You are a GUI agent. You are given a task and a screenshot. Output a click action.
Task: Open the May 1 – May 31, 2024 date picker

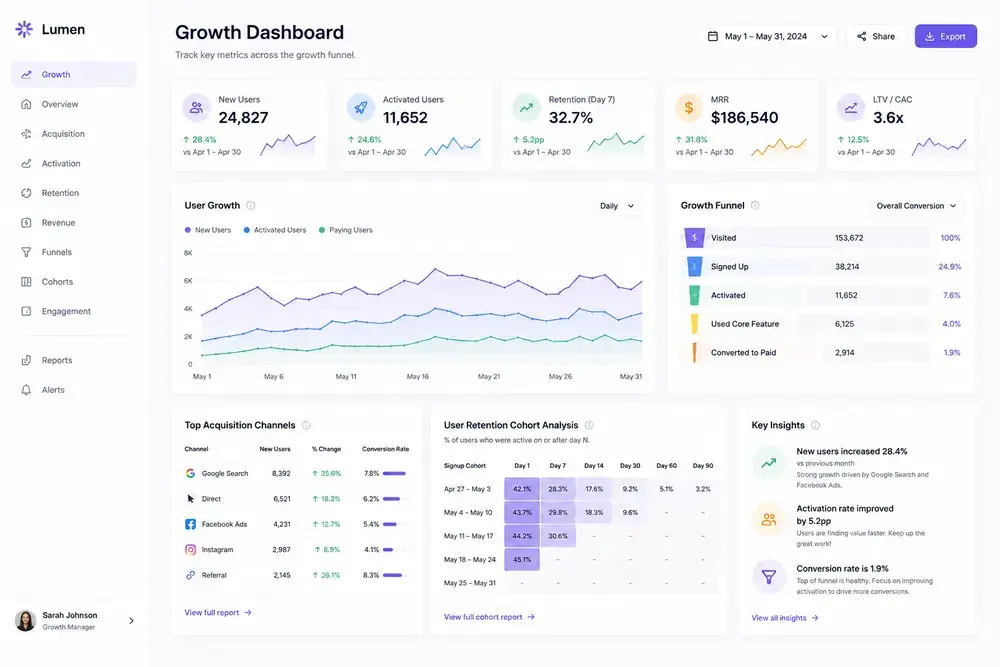click(768, 36)
